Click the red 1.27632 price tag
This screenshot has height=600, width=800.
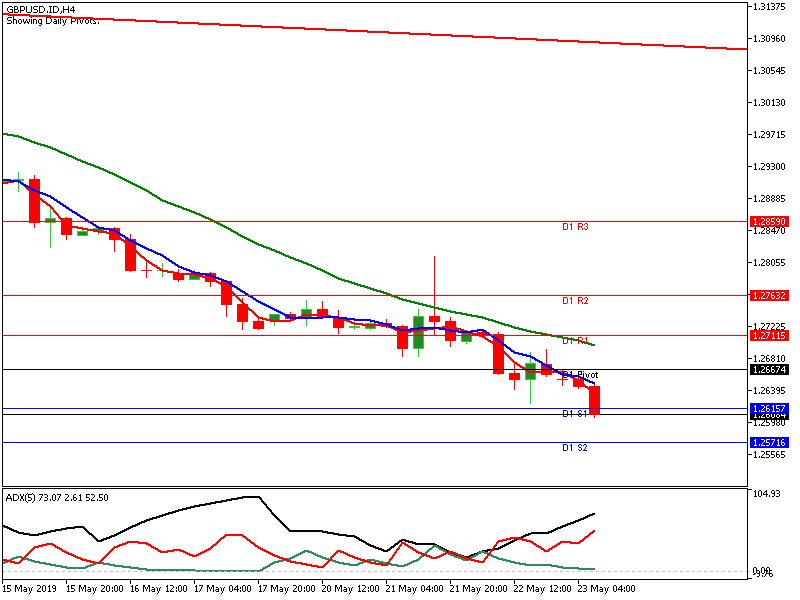(x=769, y=295)
